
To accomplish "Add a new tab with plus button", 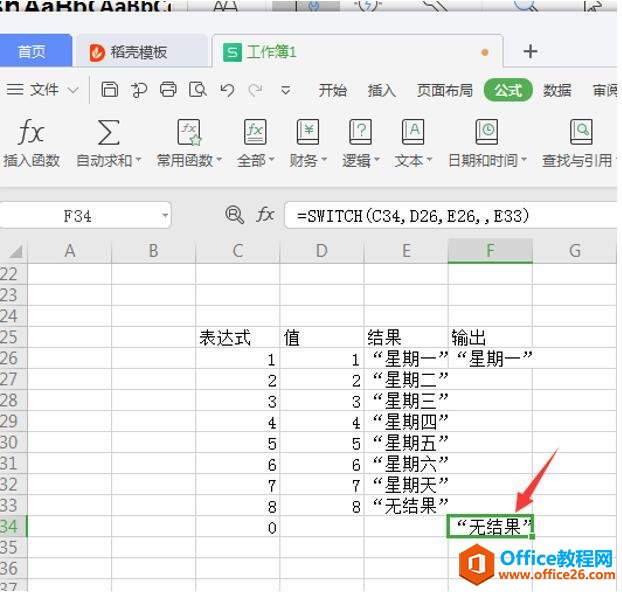I will coord(530,52).
